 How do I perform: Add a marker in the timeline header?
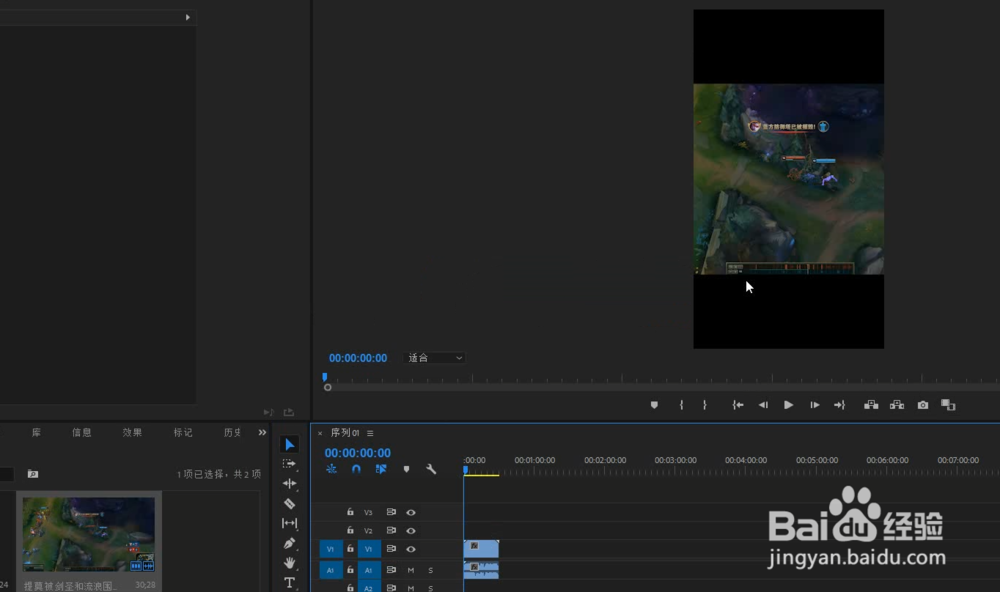click(406, 469)
